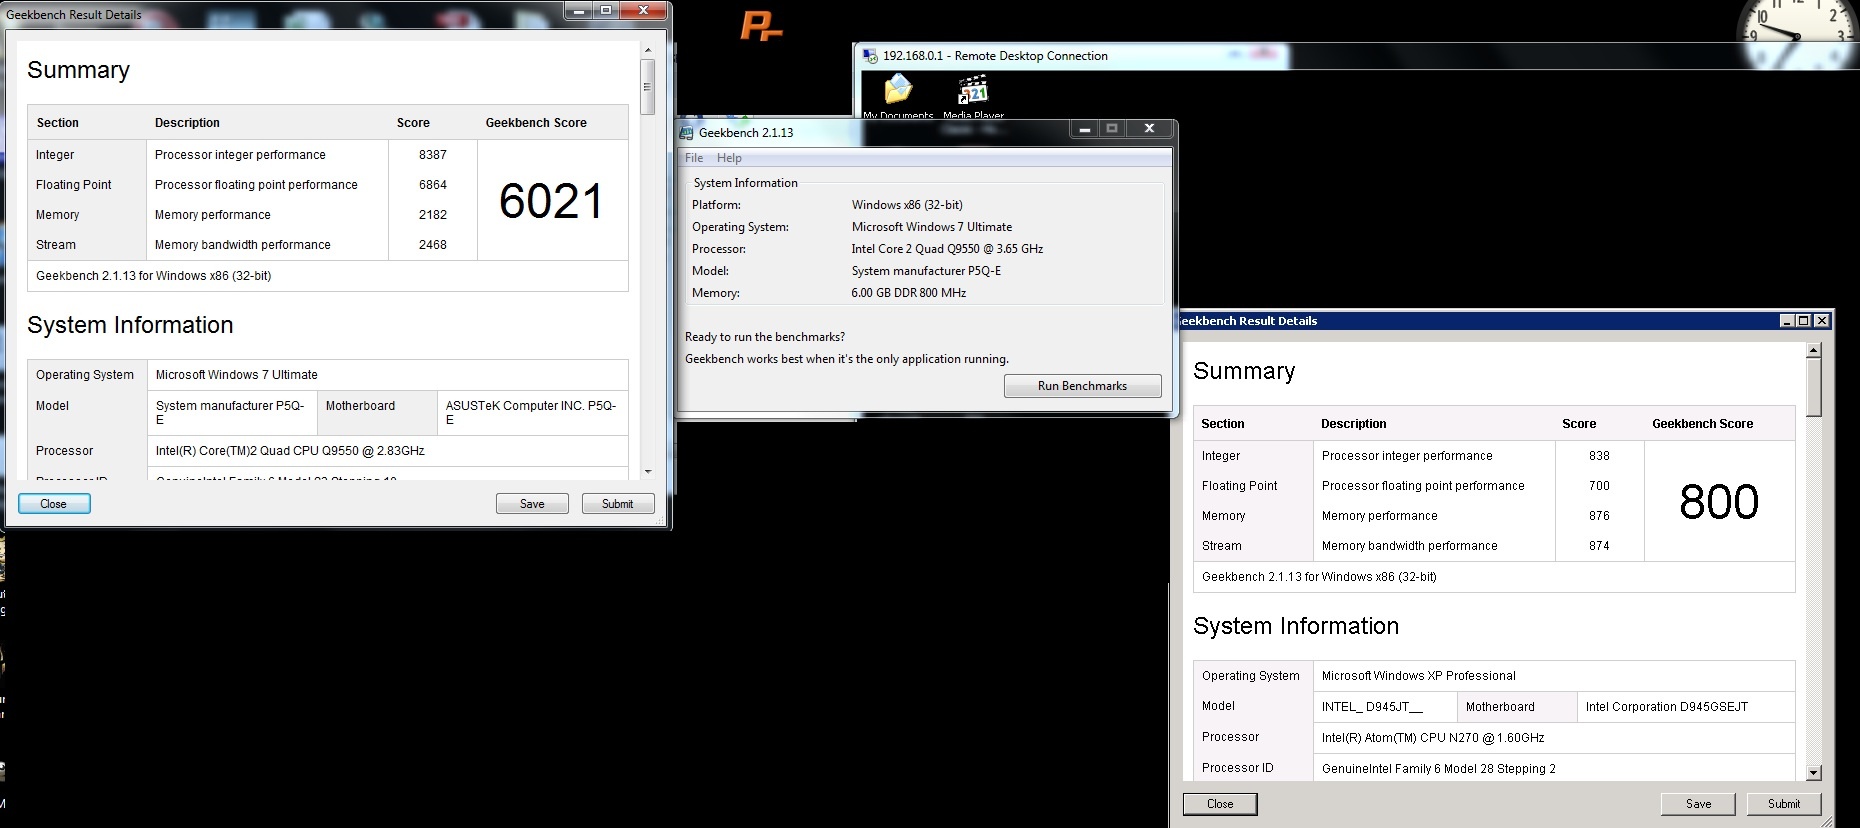Click 'GenuineIntel Family 6 Model 28 Stepping 2'

coord(1439,769)
